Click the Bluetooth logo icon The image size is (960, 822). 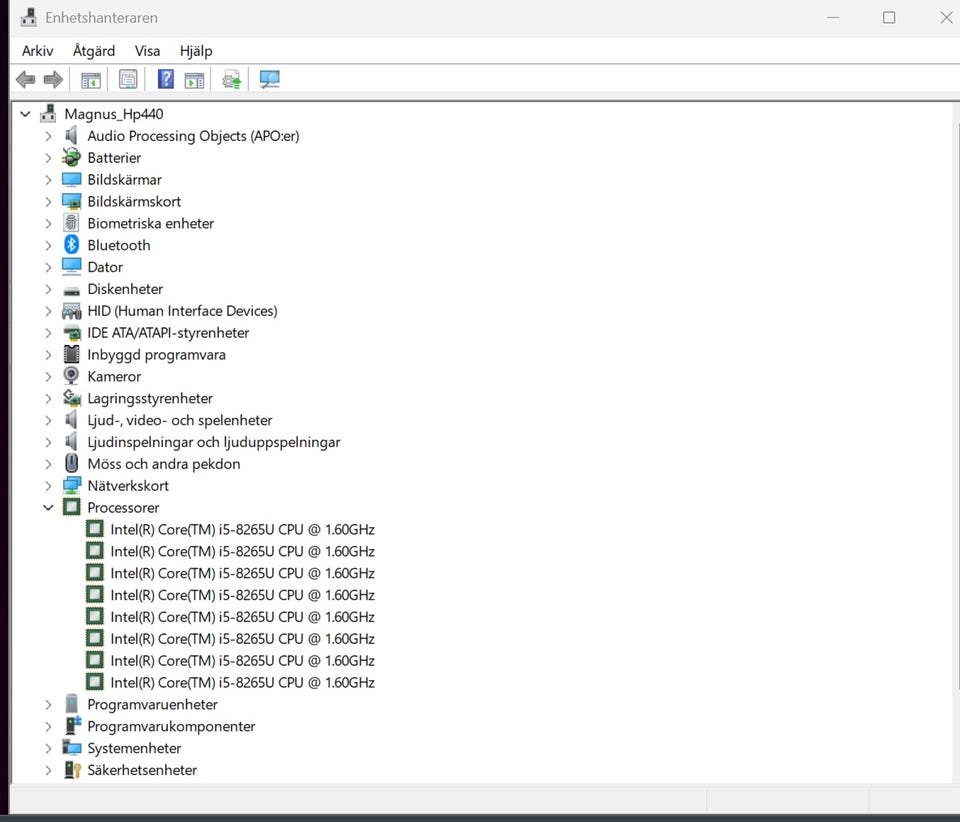[x=71, y=245]
